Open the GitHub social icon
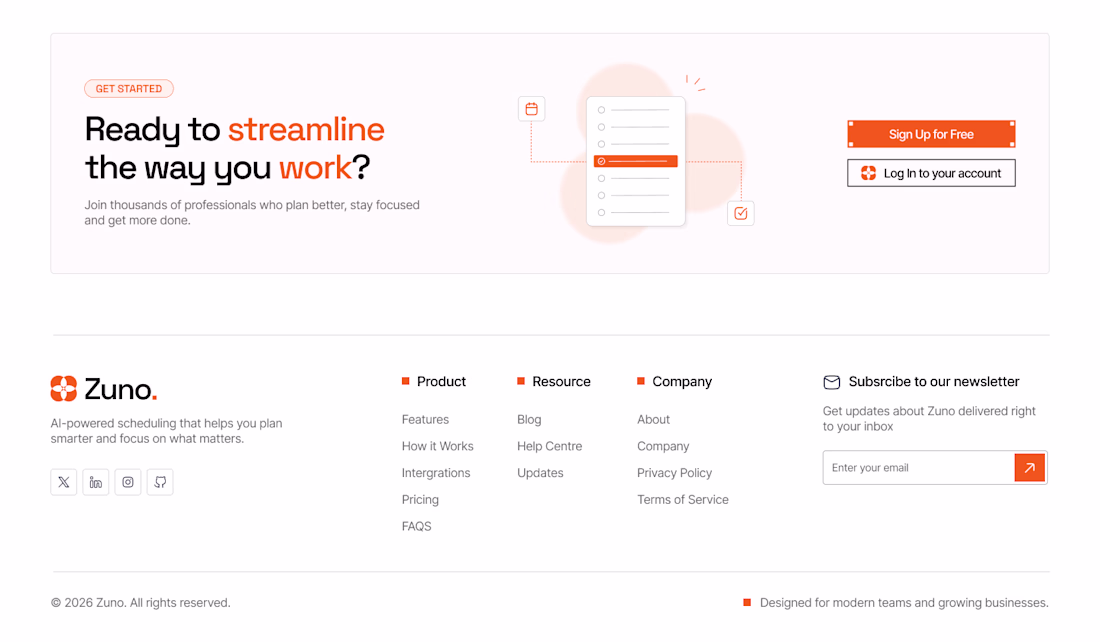Viewport: 1100px width, 642px height. point(160,482)
